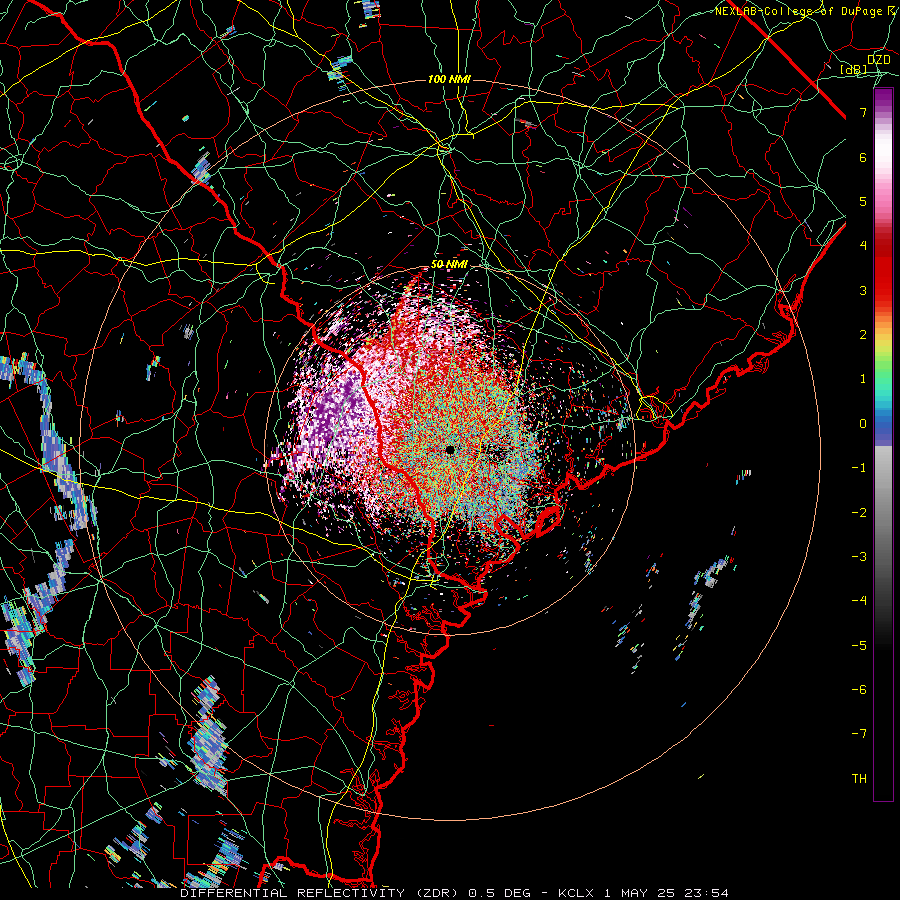Click the 0 value on the color scale
900x900 pixels.
tap(863, 424)
